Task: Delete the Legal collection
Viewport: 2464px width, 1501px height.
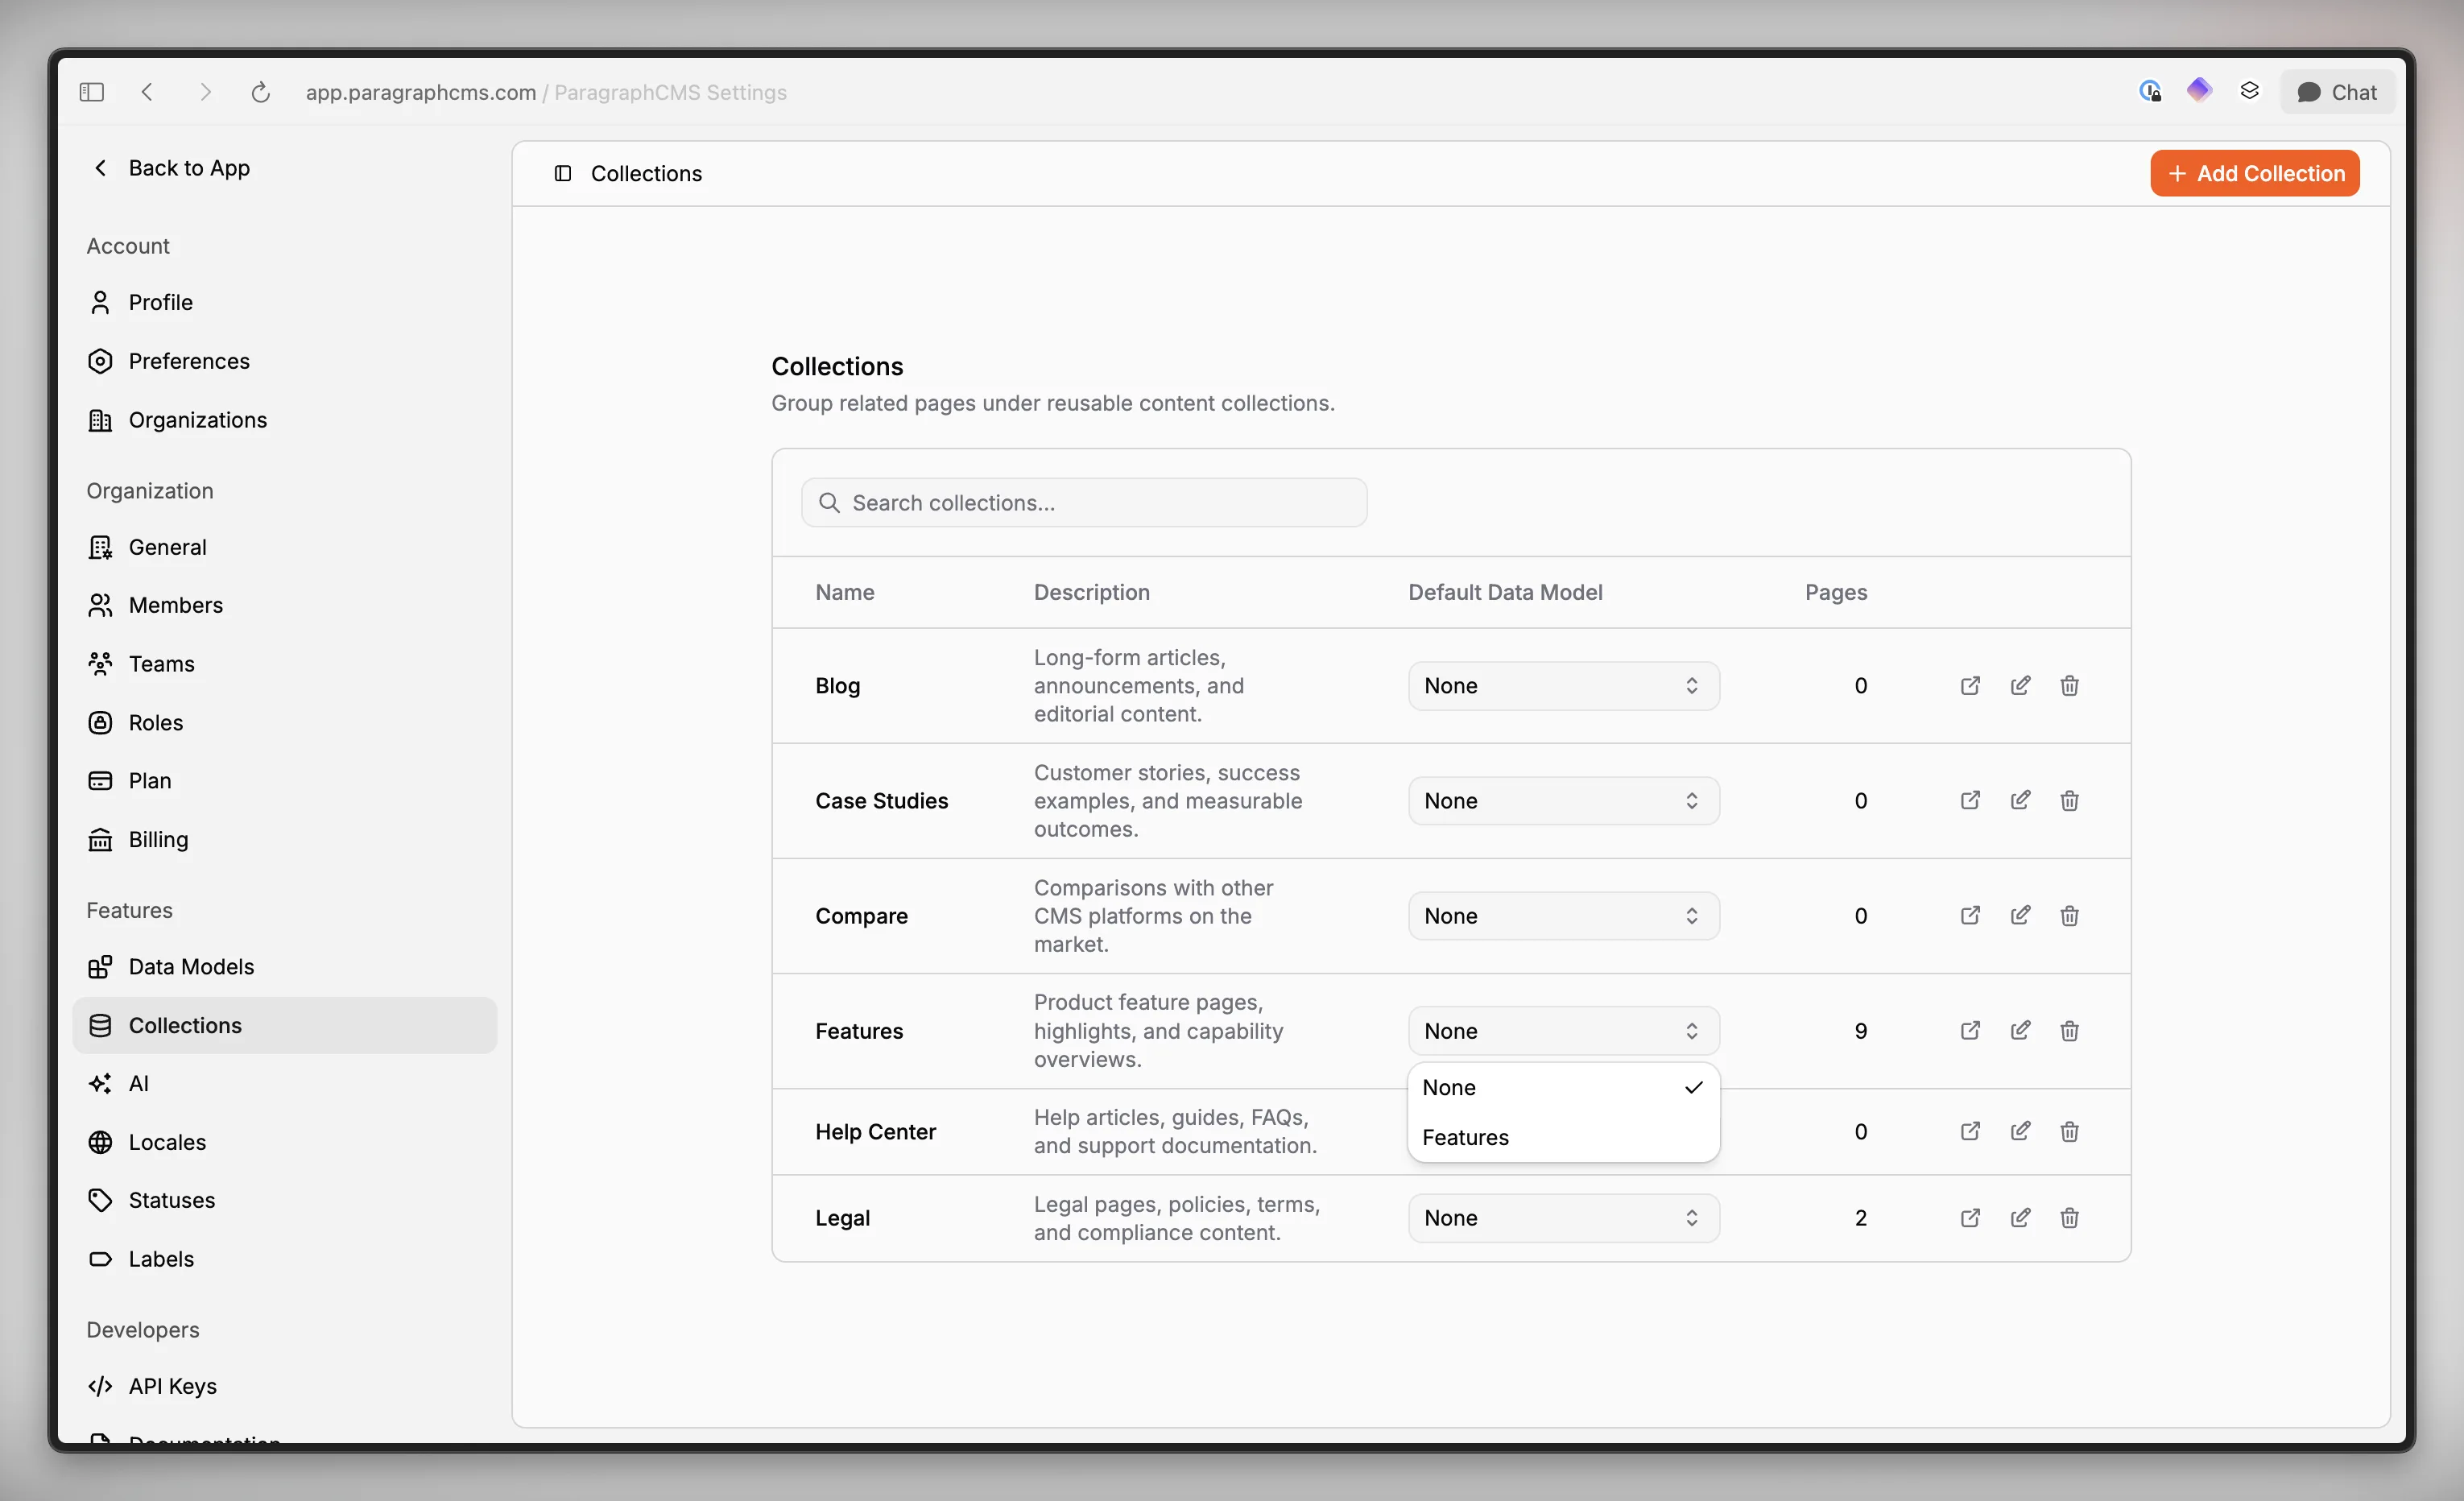Action: tap(2069, 1218)
